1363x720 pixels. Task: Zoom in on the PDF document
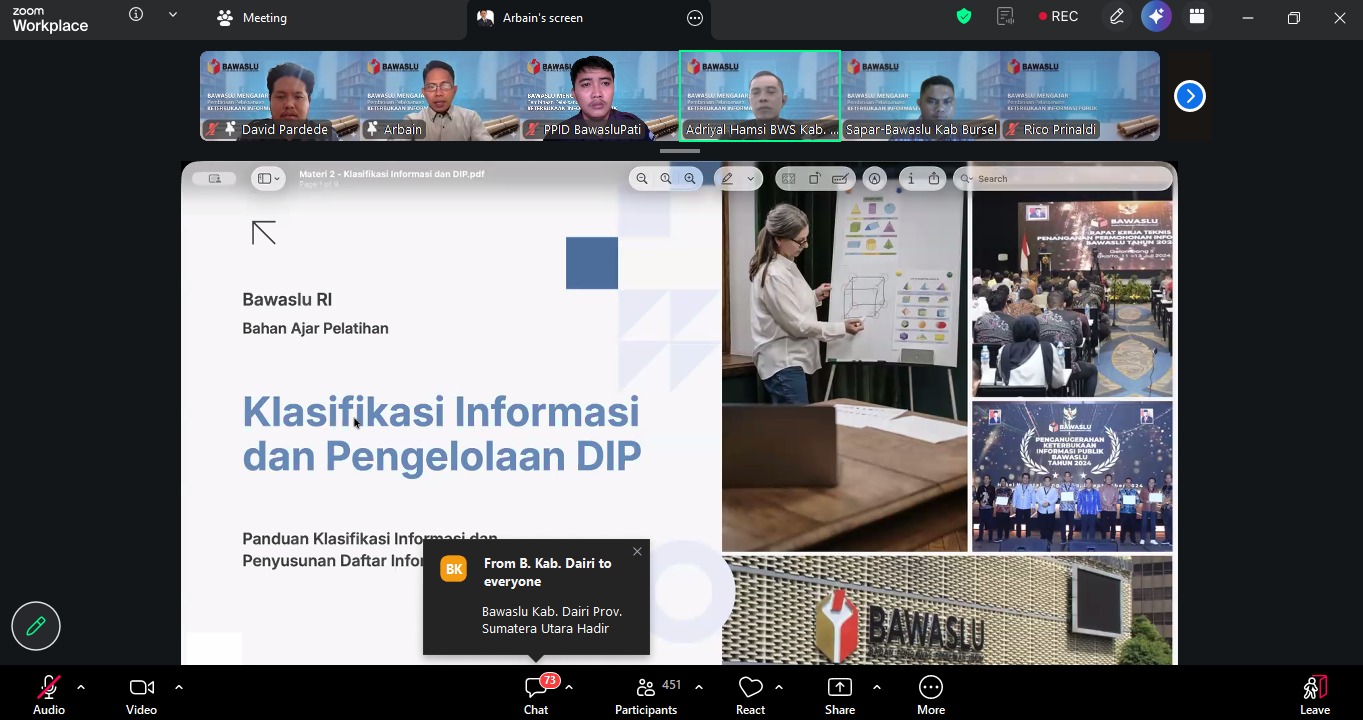[690, 178]
